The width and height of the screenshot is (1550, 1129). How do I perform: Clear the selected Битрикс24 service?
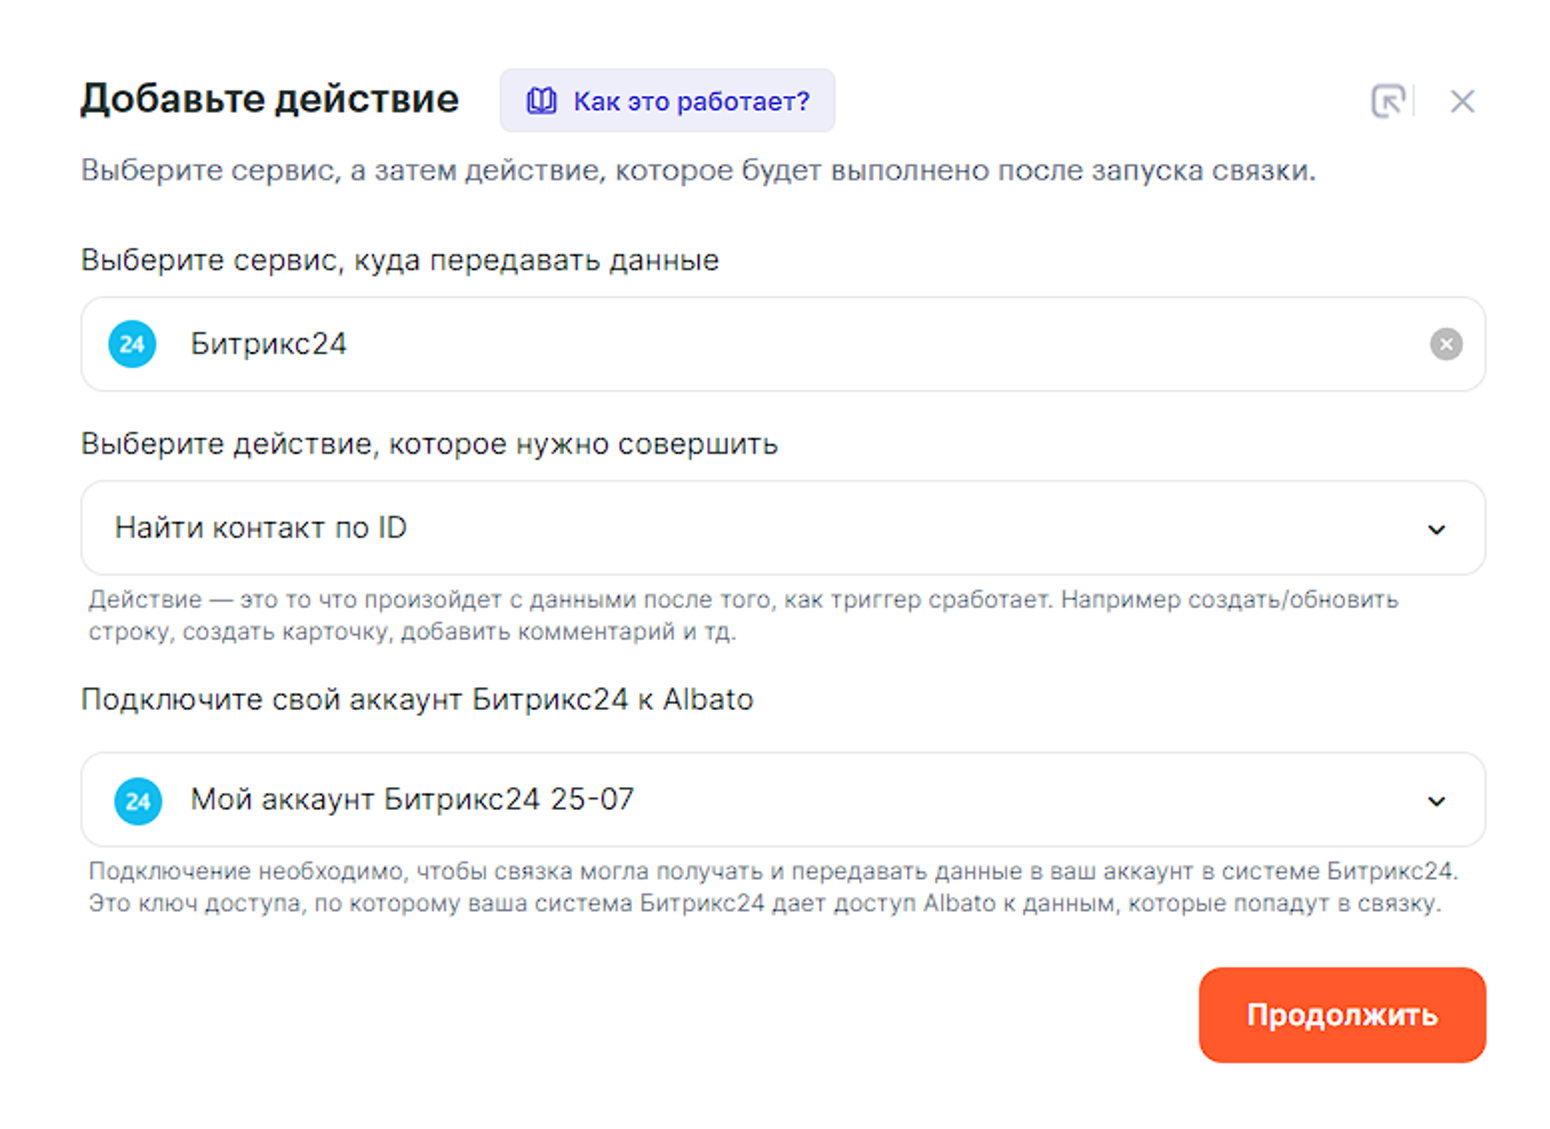point(1445,344)
